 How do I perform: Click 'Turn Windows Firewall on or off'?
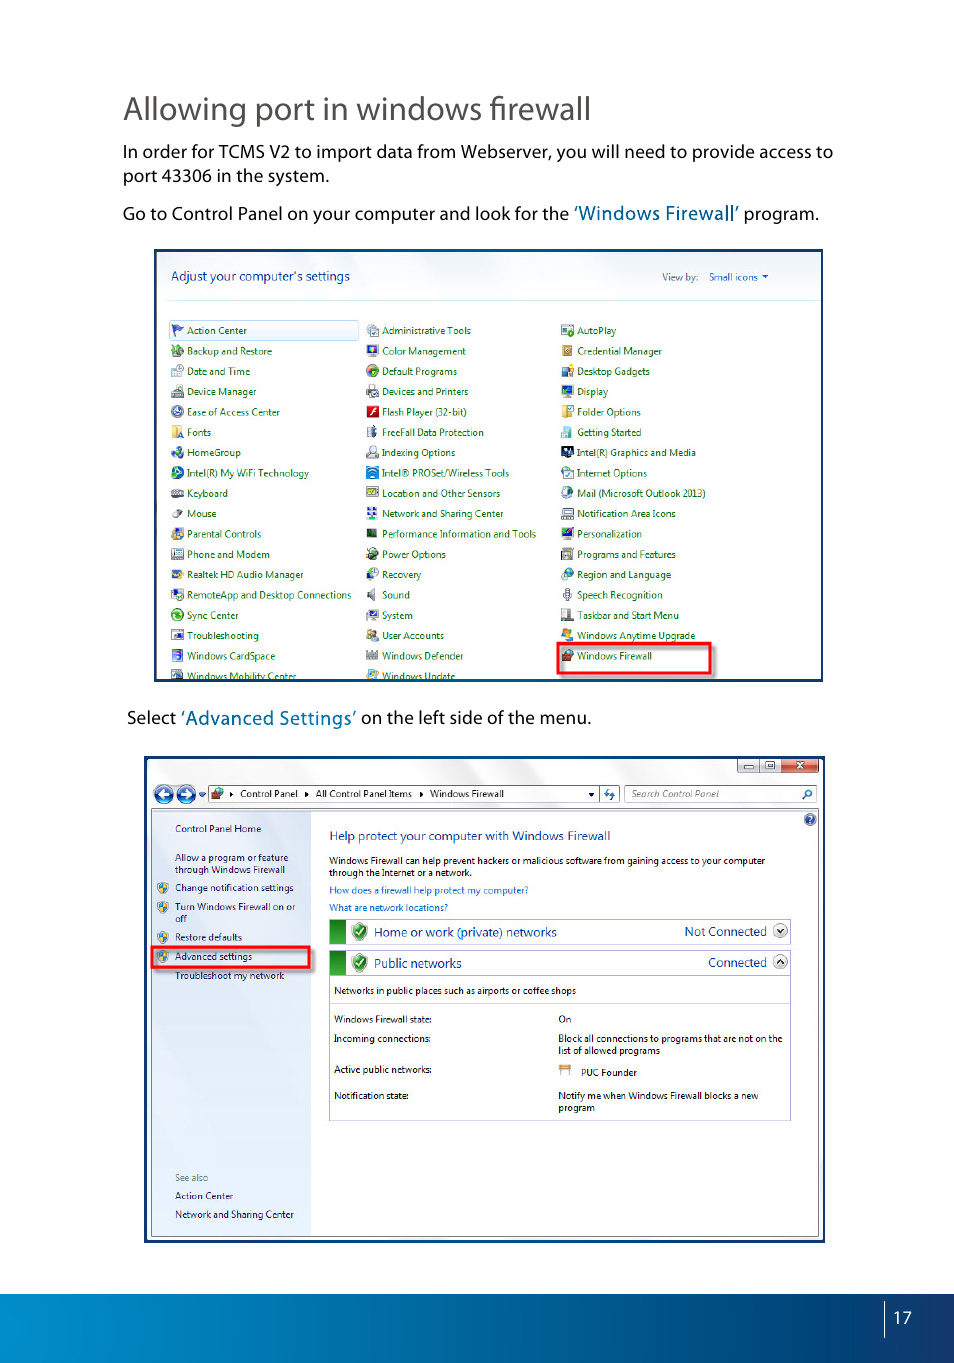tap(235, 913)
